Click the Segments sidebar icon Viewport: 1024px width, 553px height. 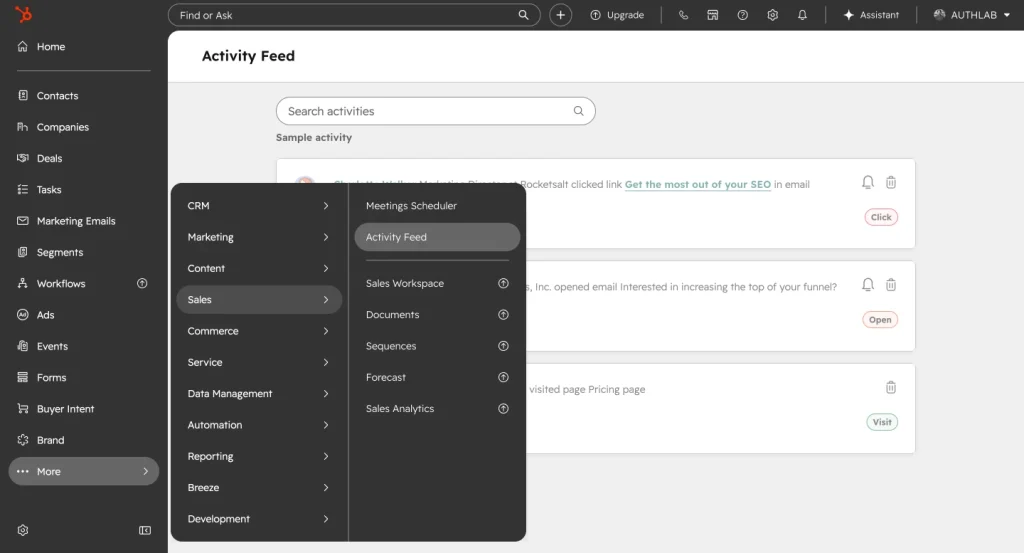(23, 252)
